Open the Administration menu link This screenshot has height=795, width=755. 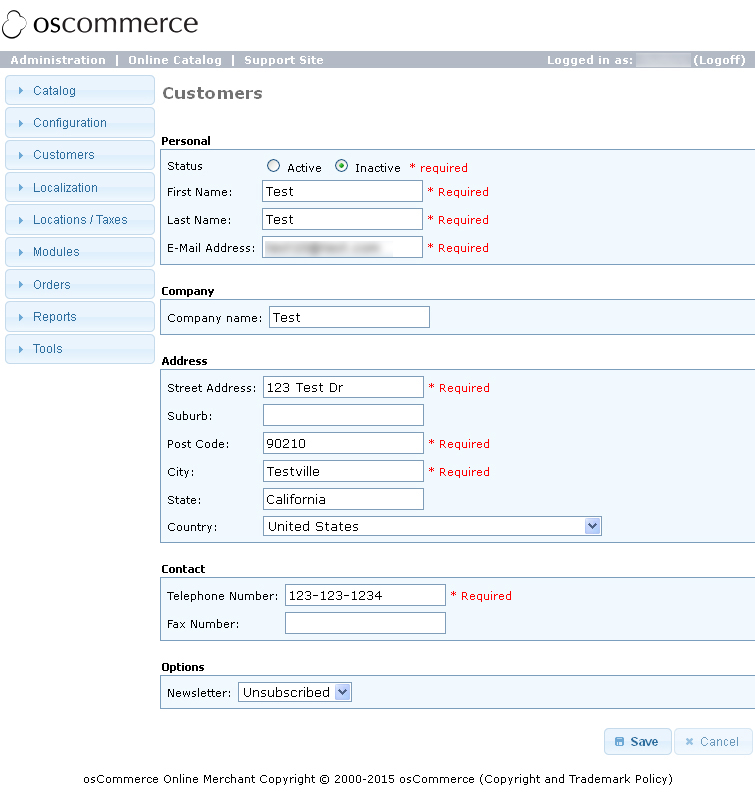pos(58,60)
